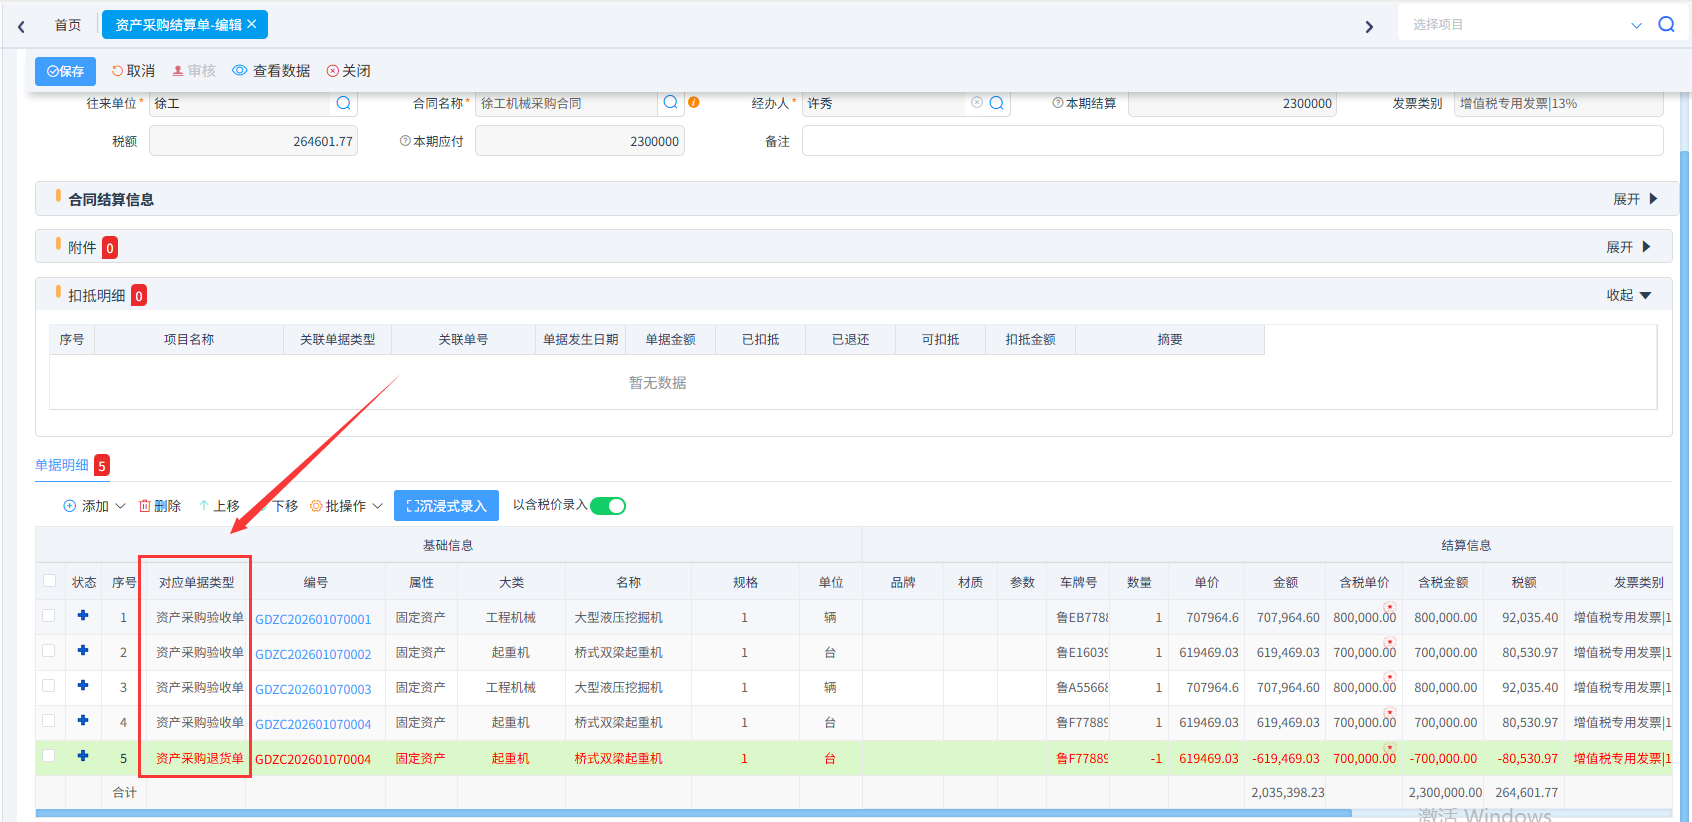Click the blue plus icon in row 1
Screen dimensions: 1692x822
[x=83, y=616]
